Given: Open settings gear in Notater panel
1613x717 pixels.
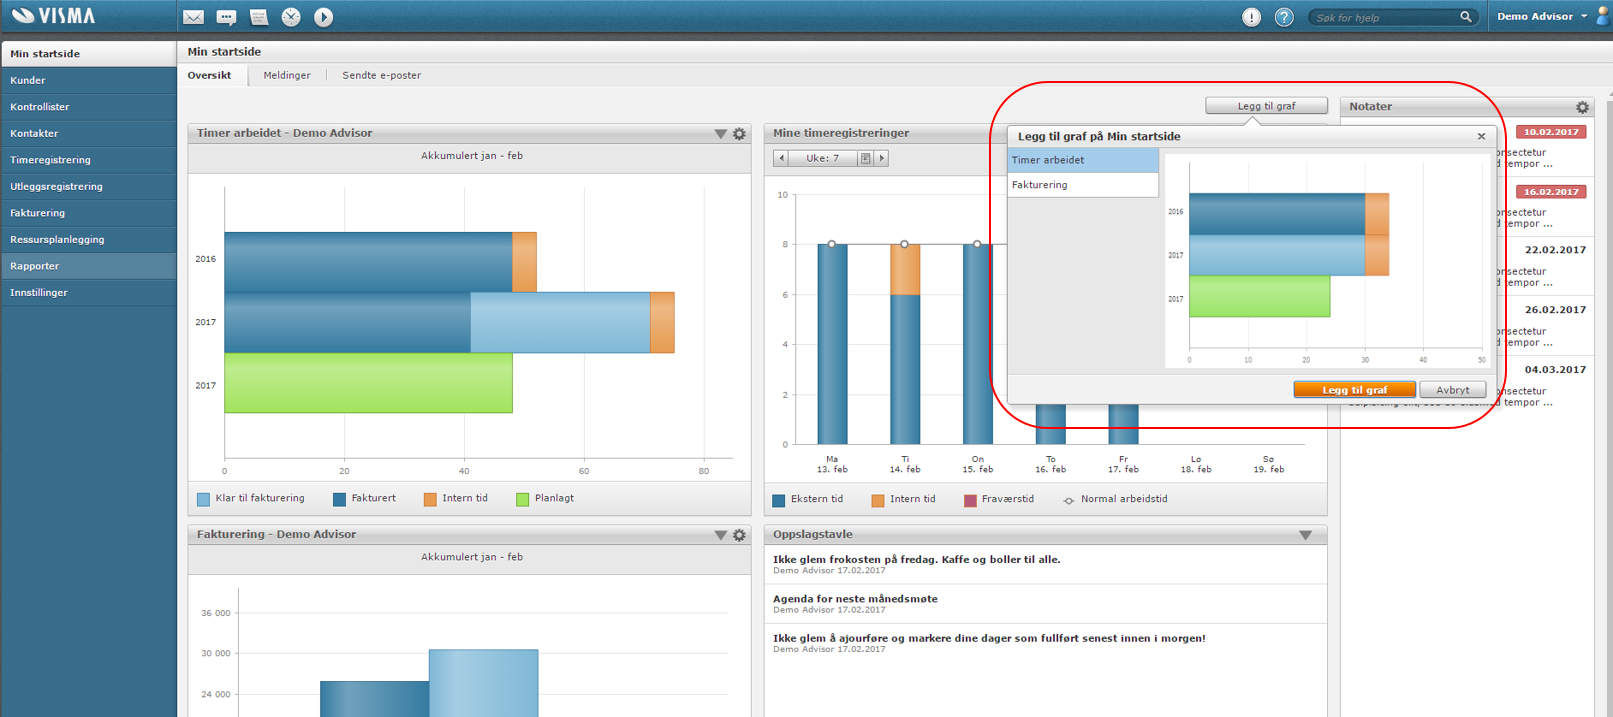Looking at the screenshot, I should point(1582,107).
